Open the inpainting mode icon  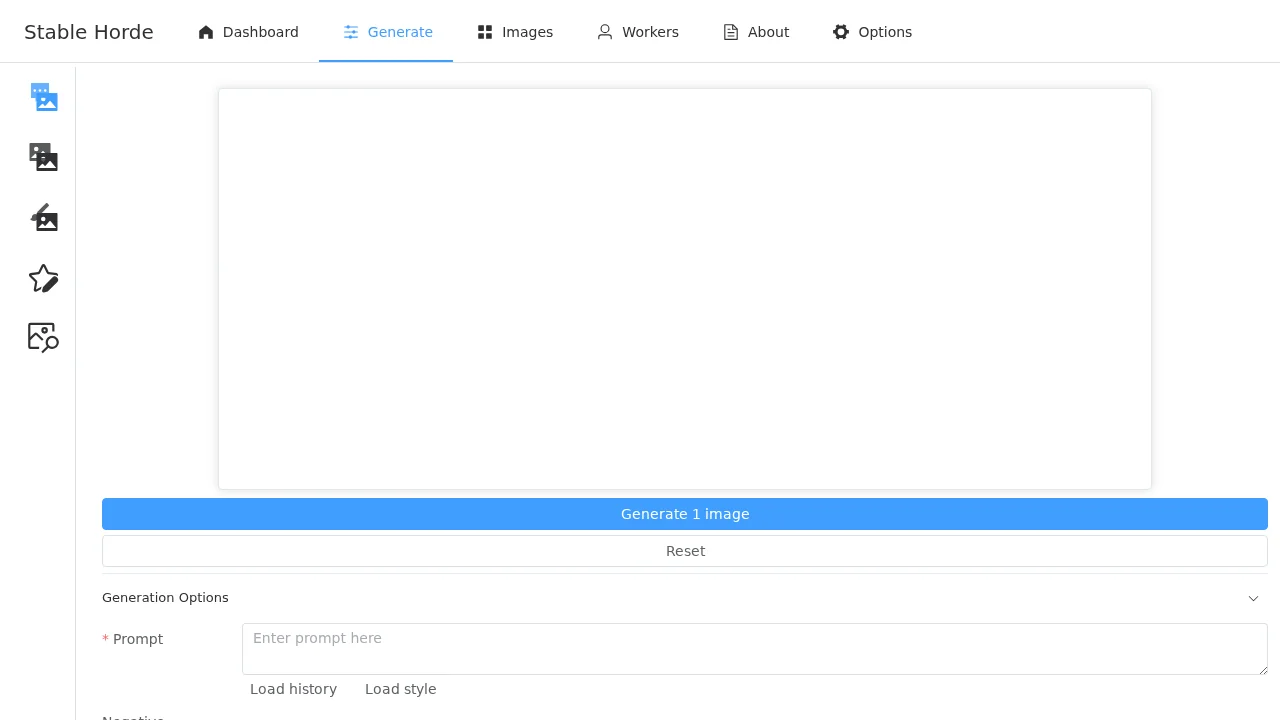coord(43,217)
